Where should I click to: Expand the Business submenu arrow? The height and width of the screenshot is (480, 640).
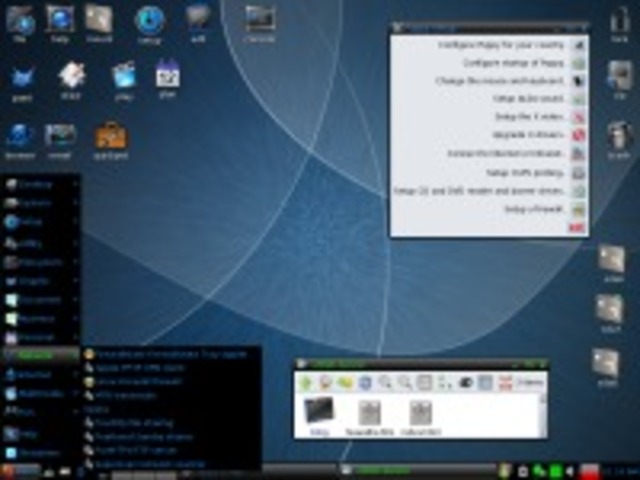[x=76, y=318]
